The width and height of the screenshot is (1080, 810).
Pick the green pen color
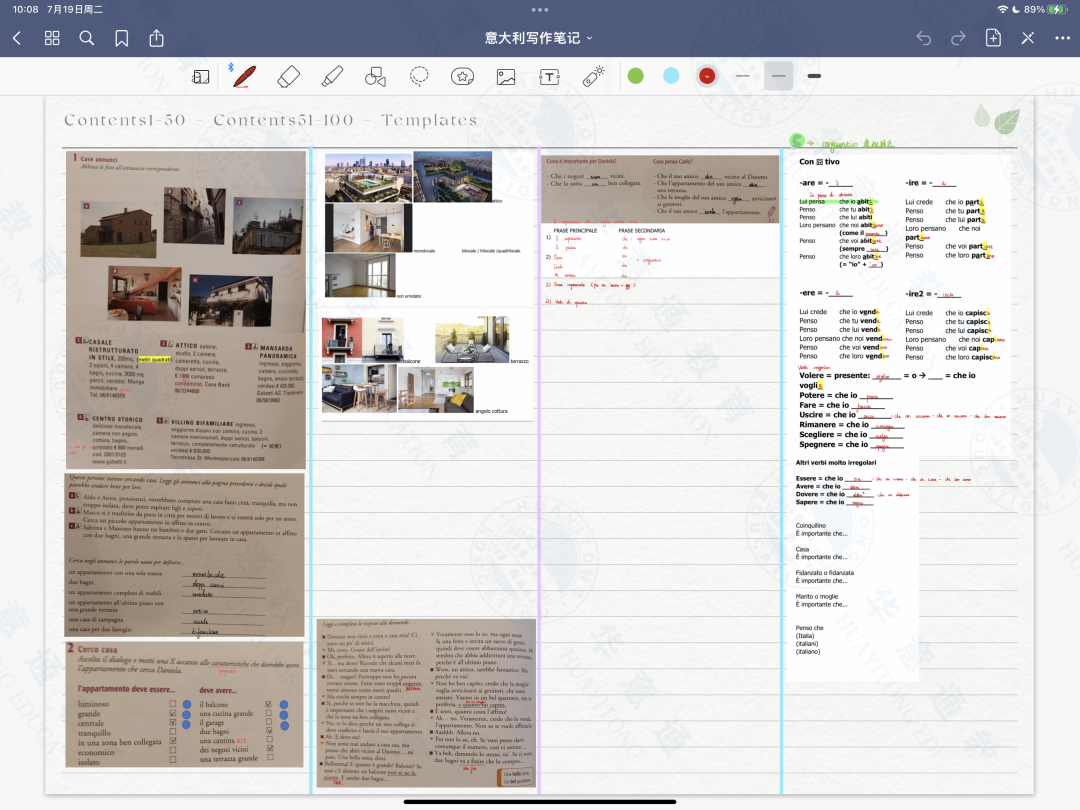point(636,76)
